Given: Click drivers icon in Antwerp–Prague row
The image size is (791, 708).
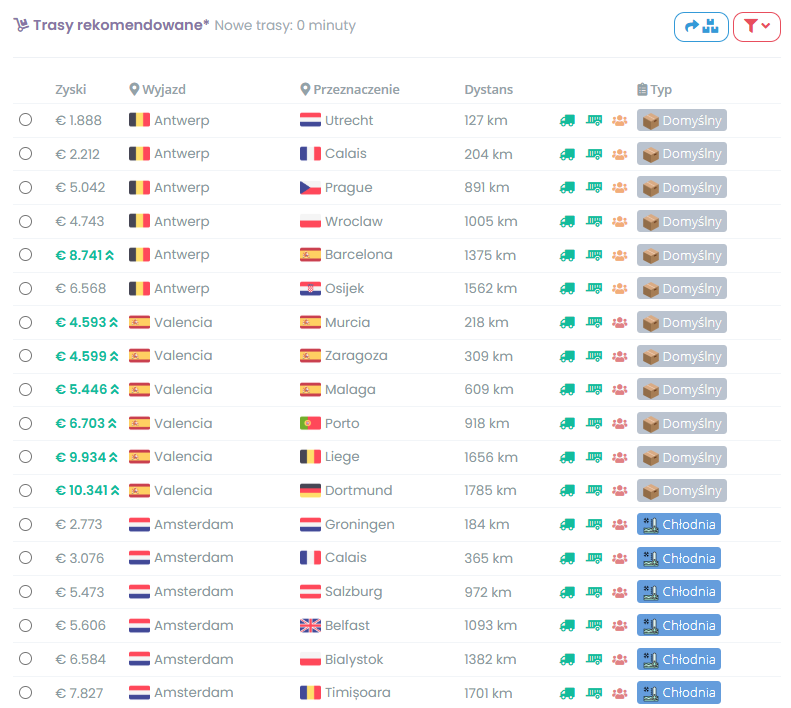Looking at the screenshot, I should 619,188.
